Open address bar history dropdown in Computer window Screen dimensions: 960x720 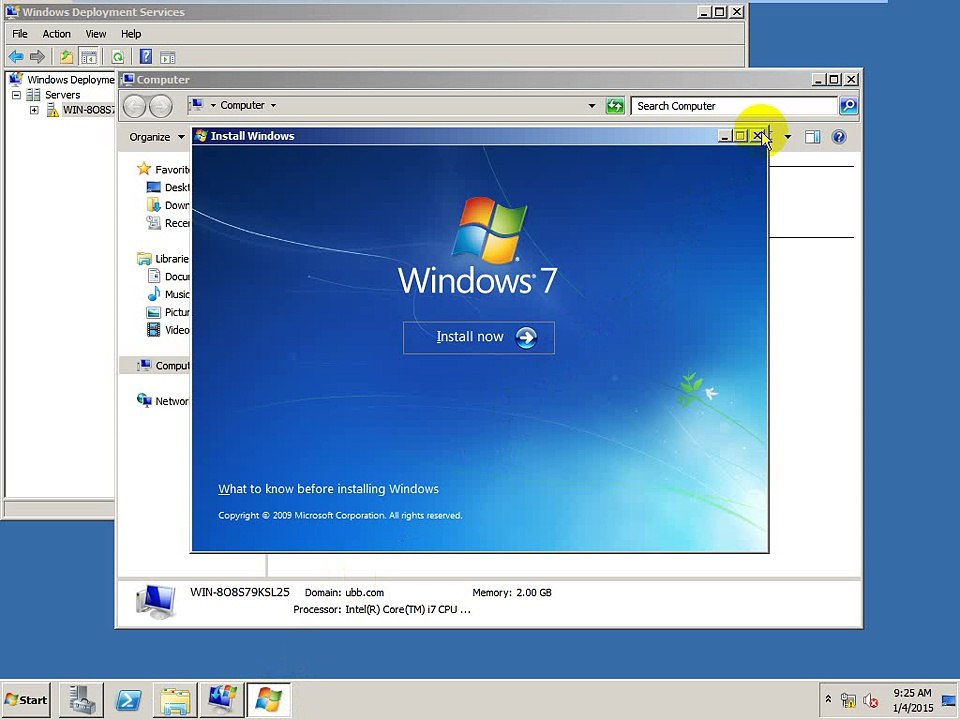pos(591,105)
